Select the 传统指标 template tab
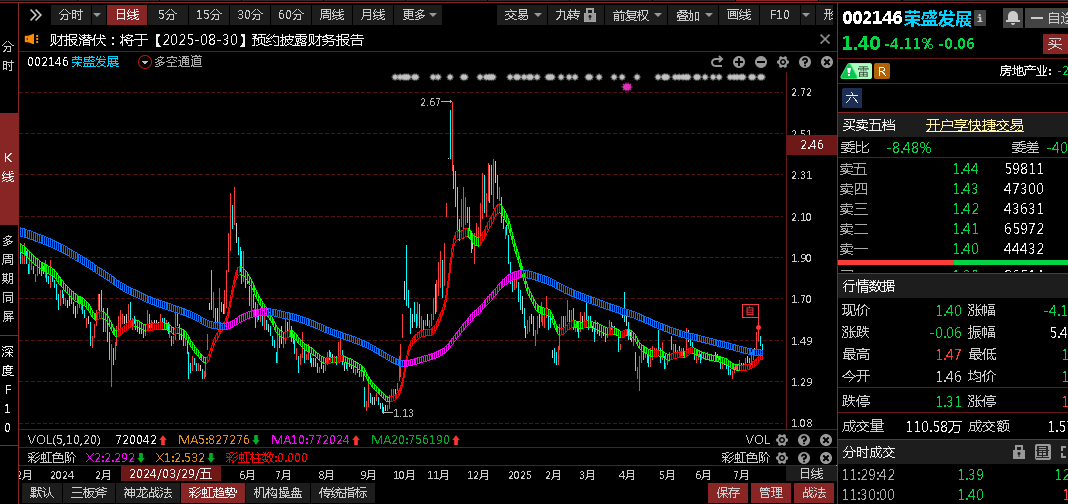Viewport: 1068px width, 504px height. [343, 492]
